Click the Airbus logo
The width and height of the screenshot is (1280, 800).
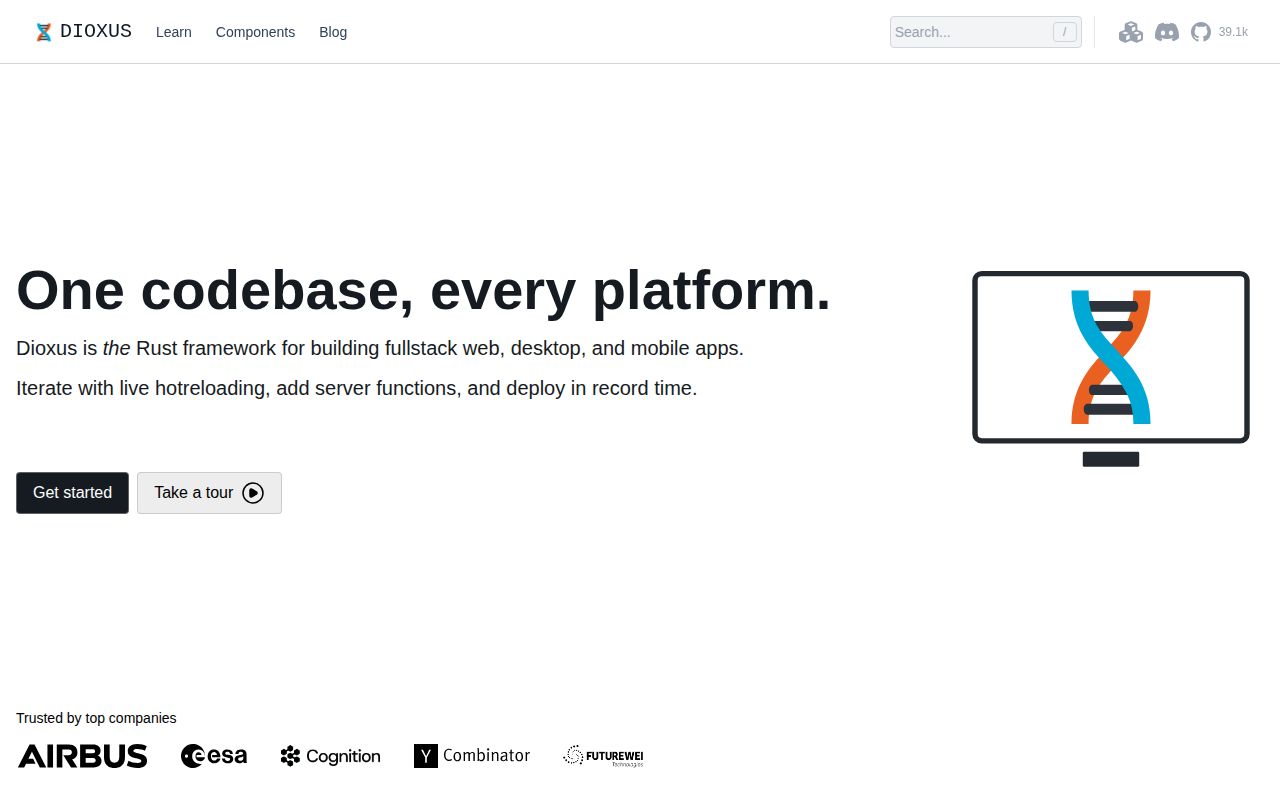[83, 756]
